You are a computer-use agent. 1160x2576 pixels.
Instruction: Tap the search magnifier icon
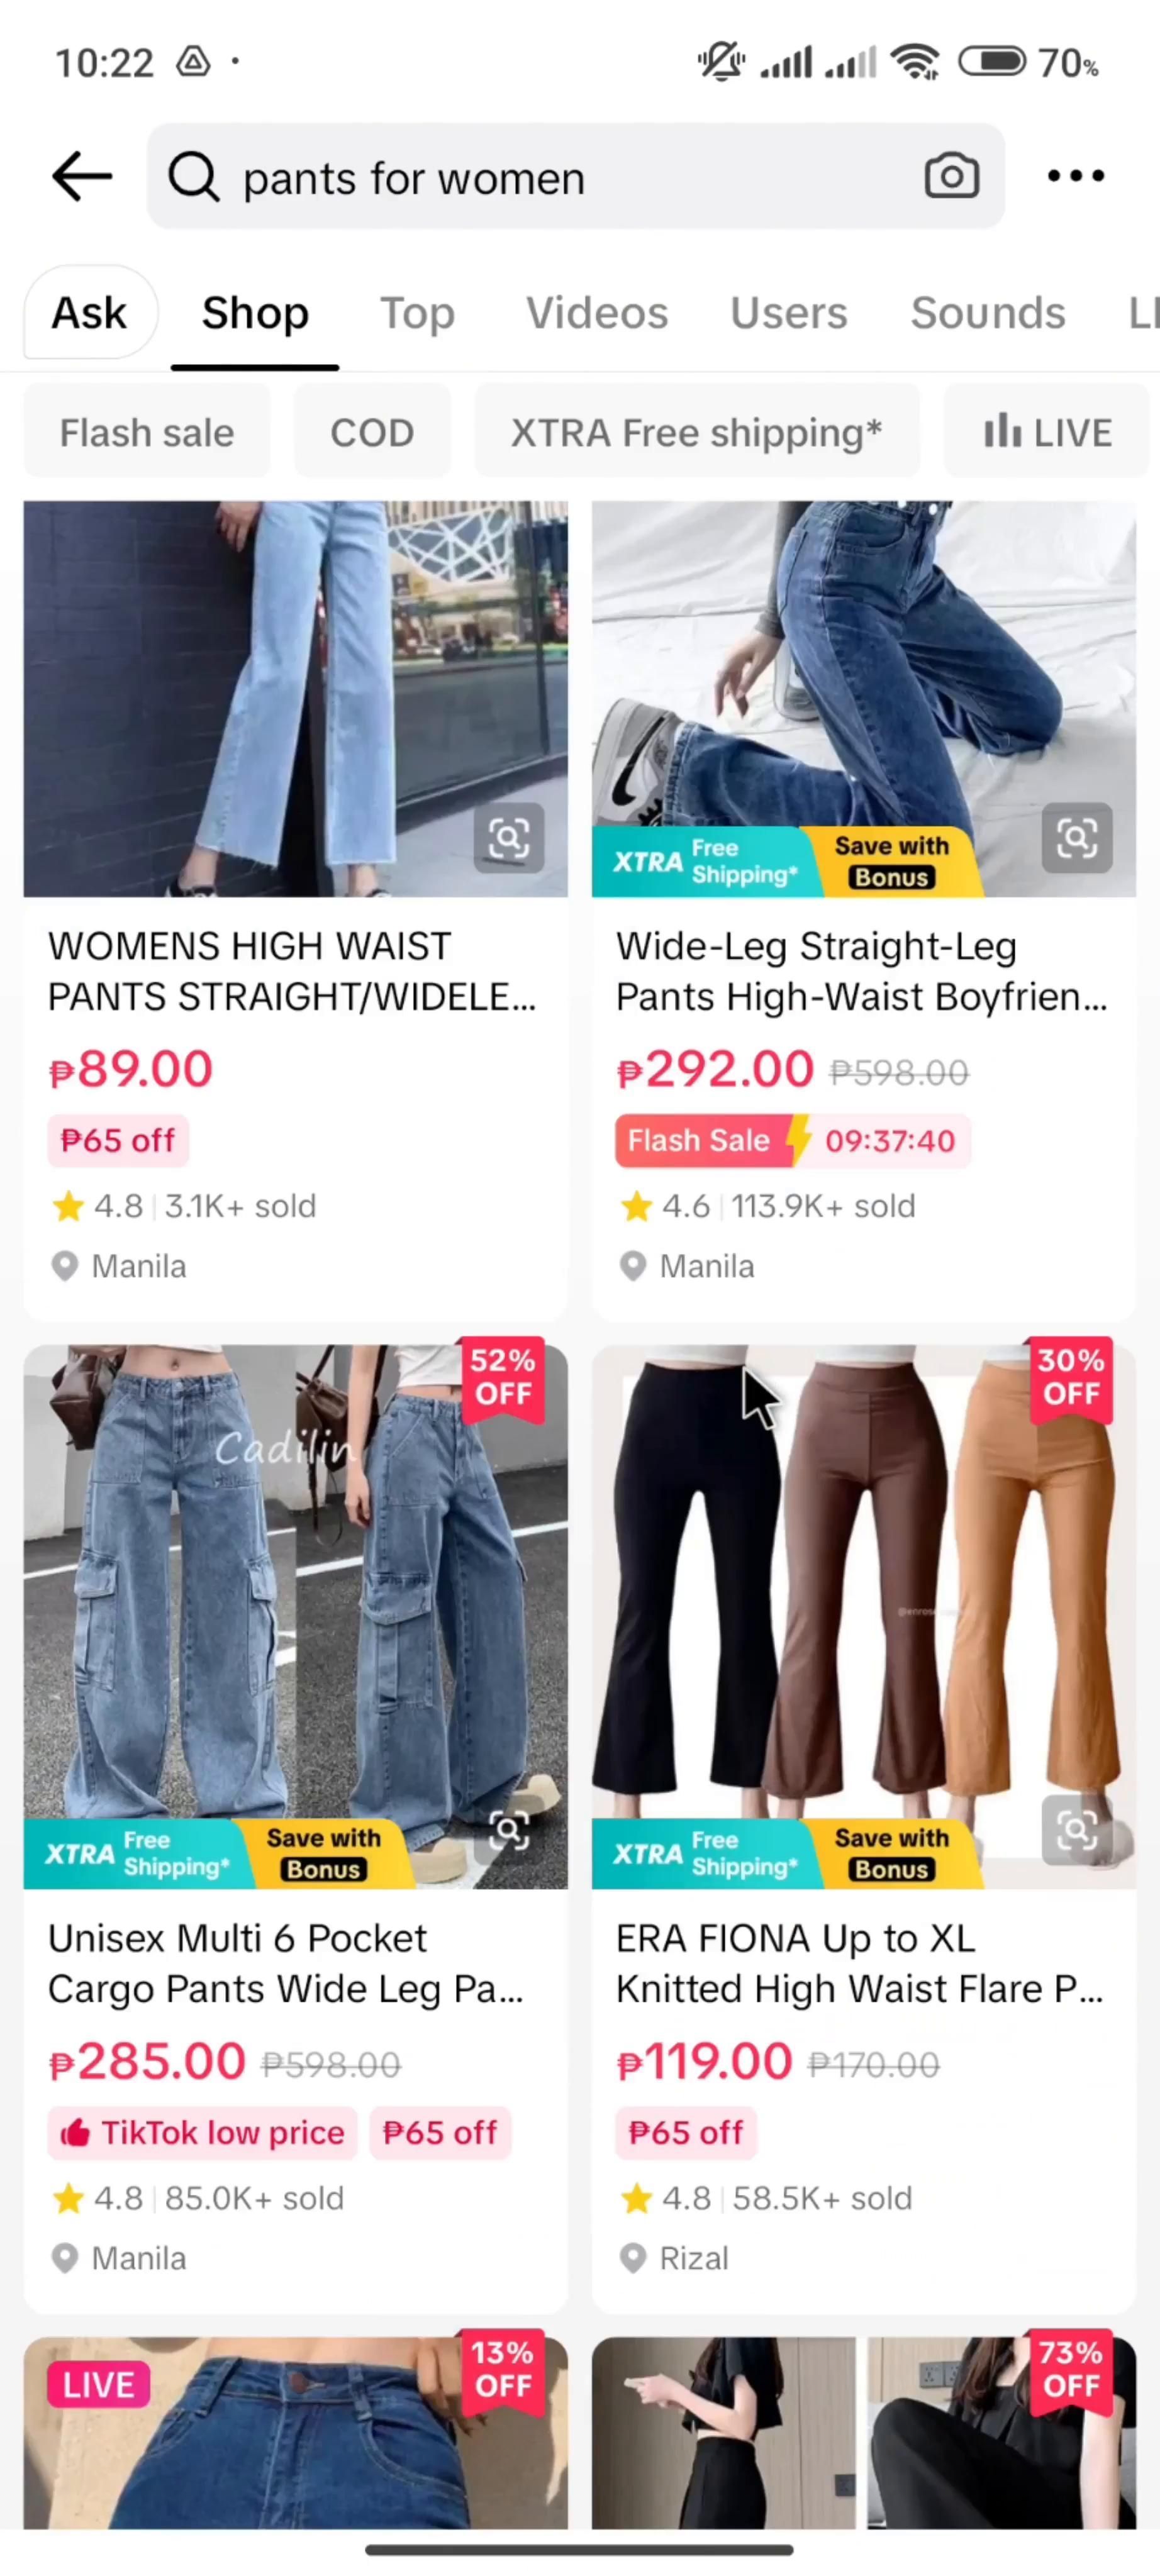pyautogui.click(x=193, y=177)
